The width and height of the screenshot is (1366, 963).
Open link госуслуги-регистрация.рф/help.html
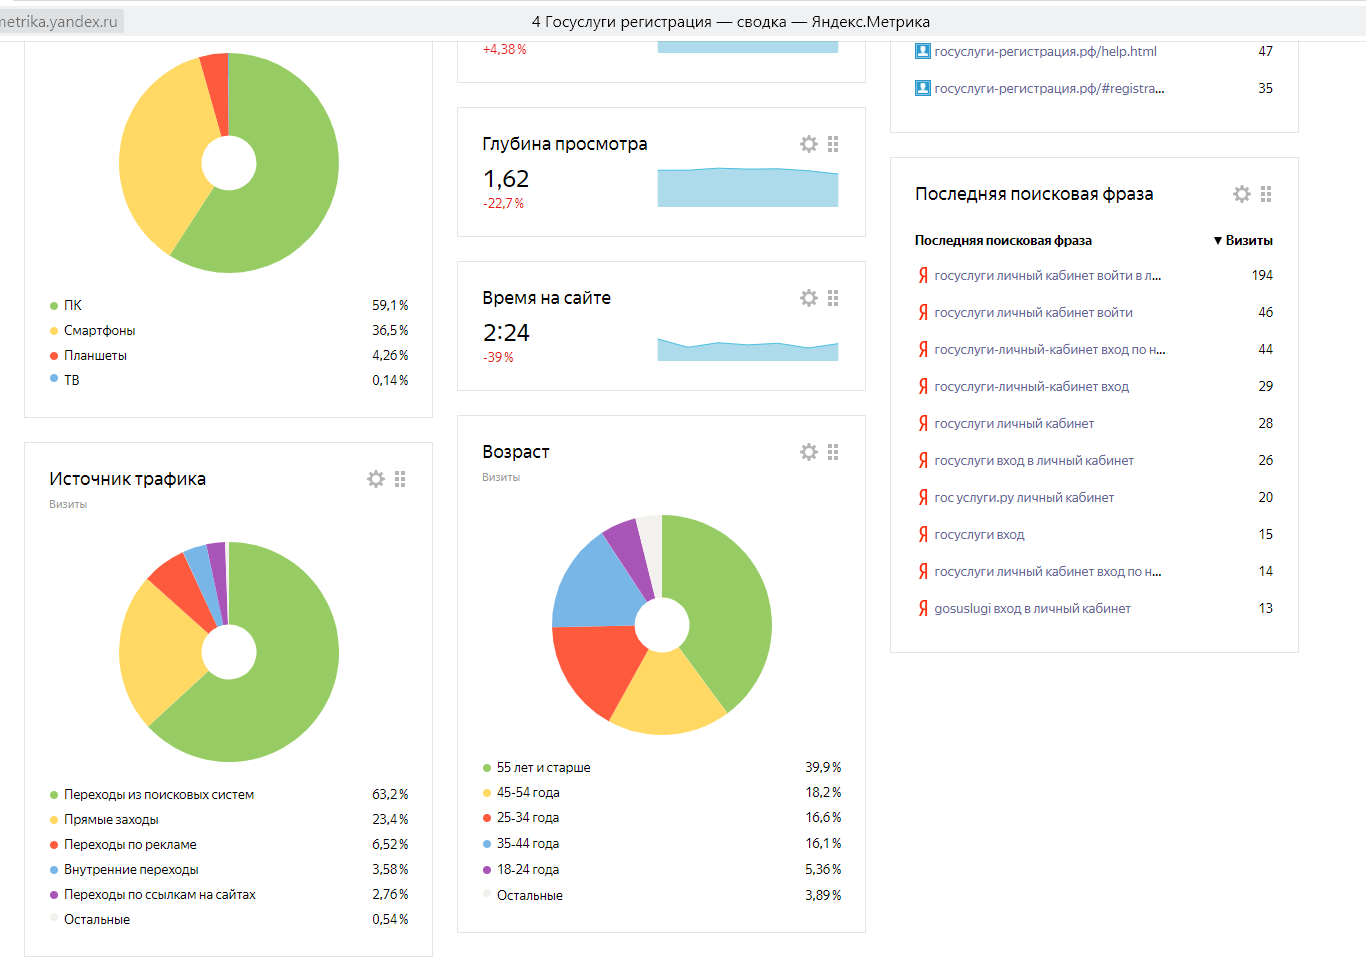pyautogui.click(x=1045, y=51)
